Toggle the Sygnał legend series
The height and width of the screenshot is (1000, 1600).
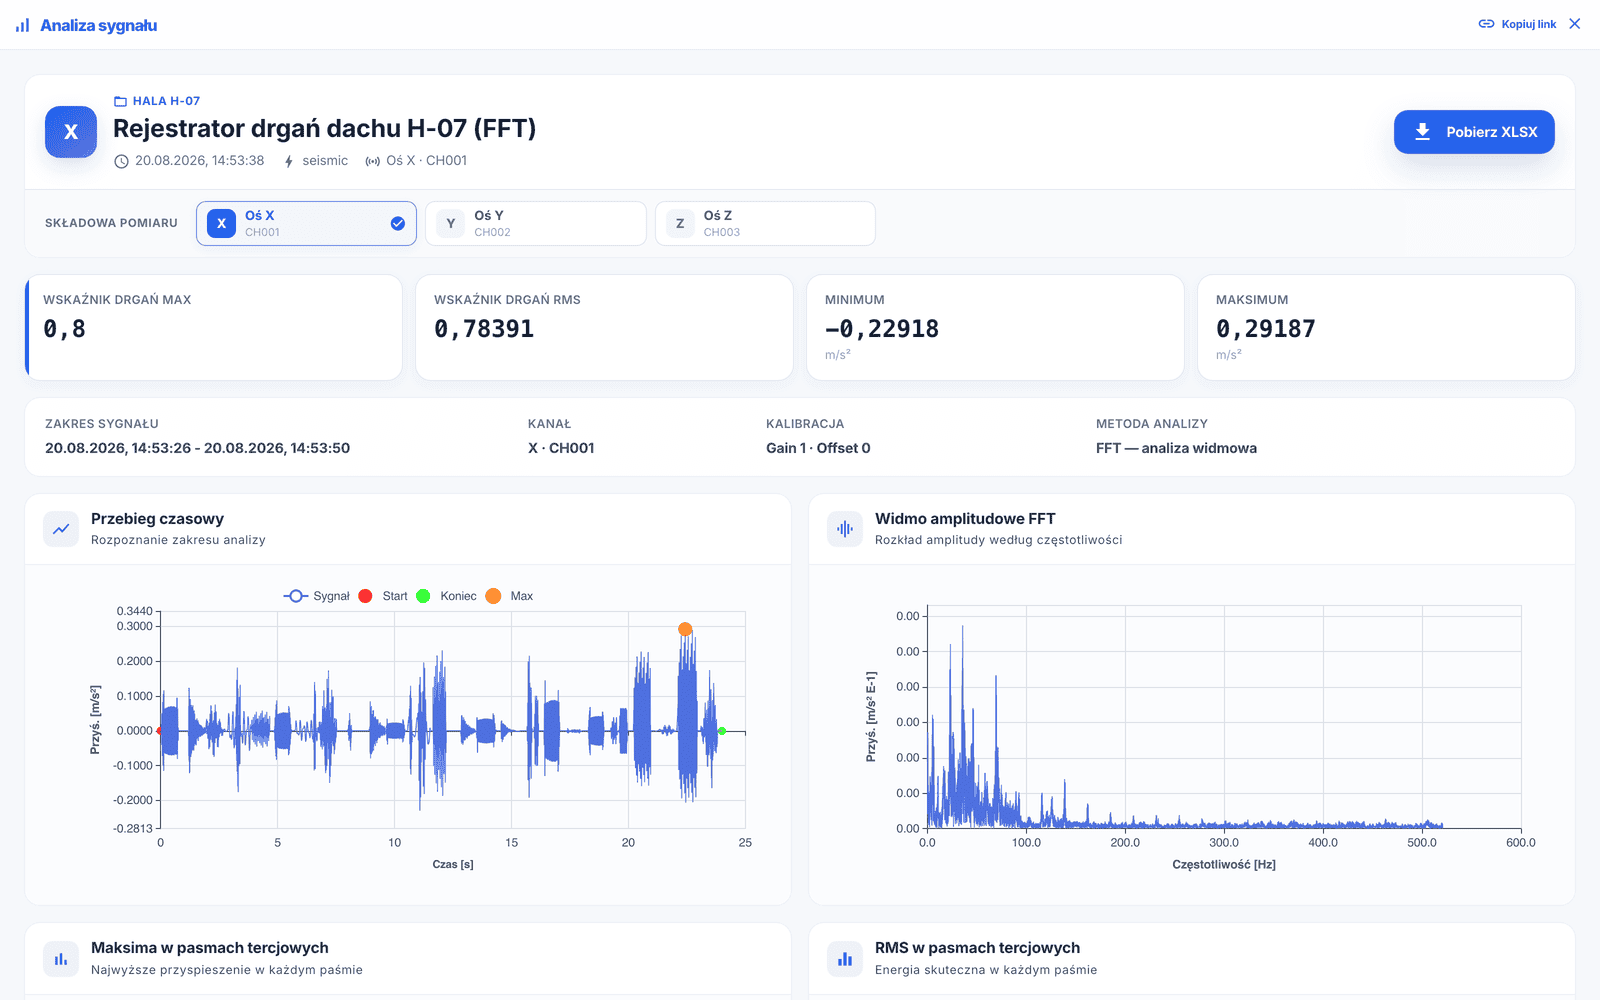(x=317, y=596)
